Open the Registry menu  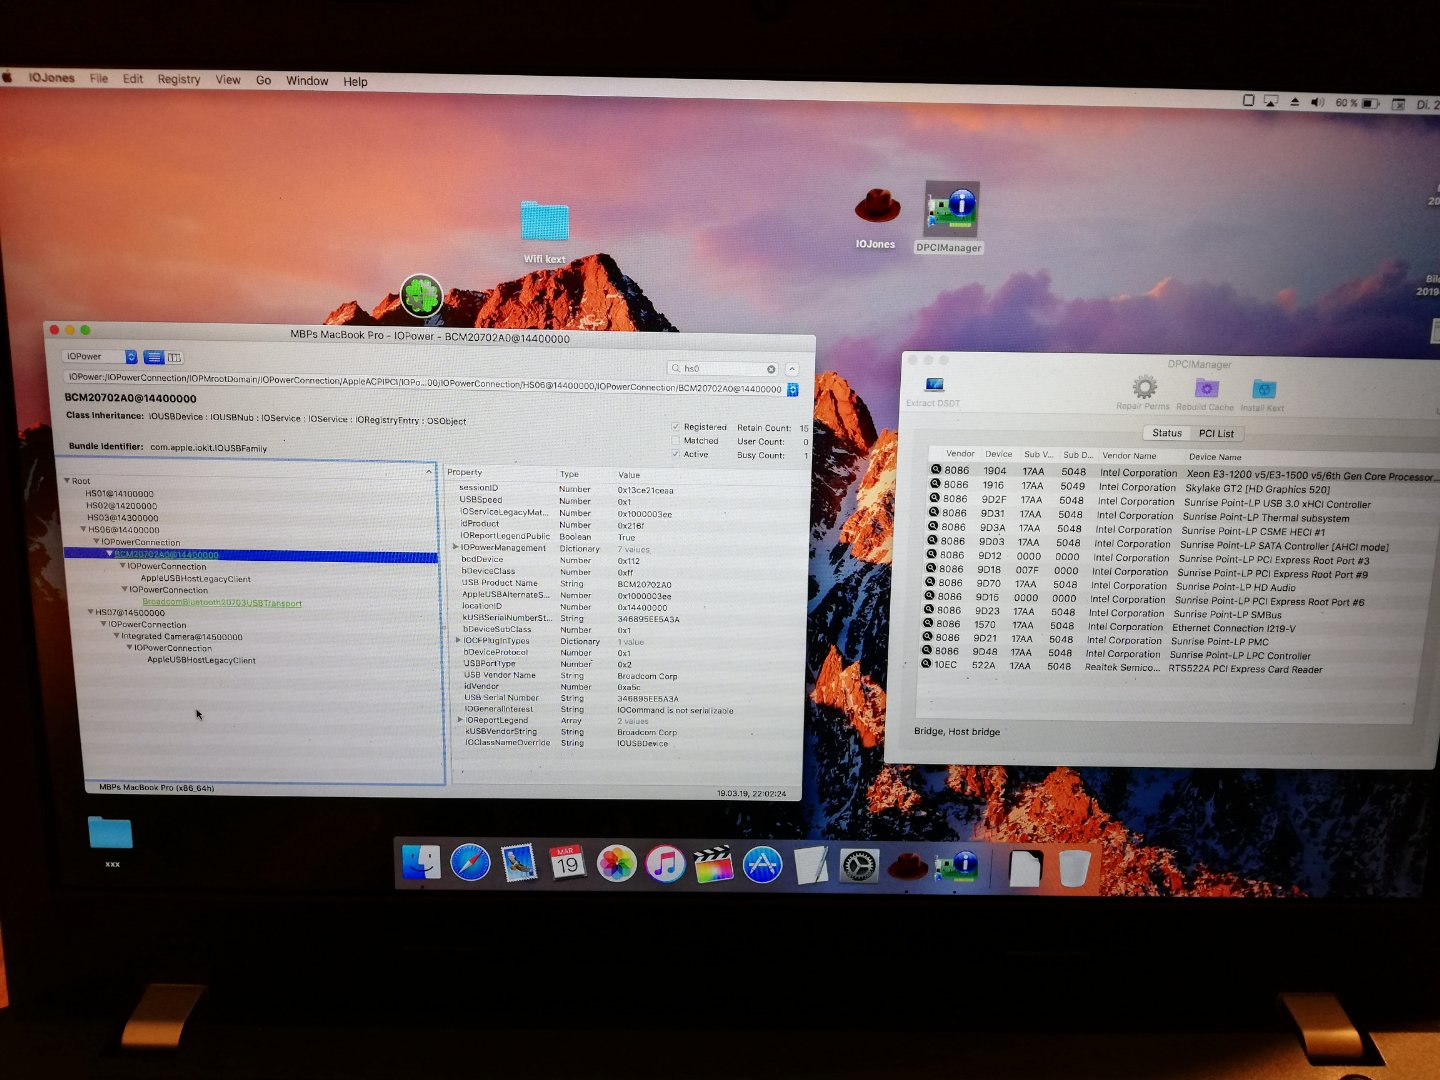179,79
